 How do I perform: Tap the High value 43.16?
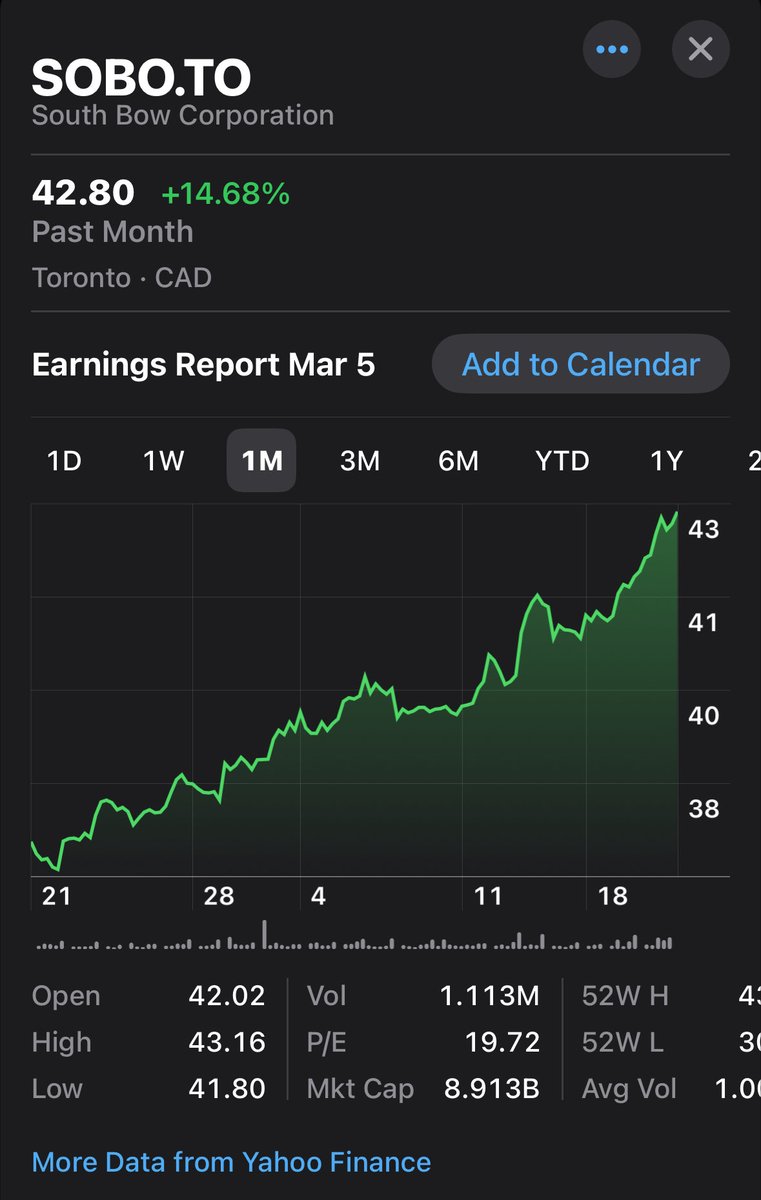(227, 1042)
